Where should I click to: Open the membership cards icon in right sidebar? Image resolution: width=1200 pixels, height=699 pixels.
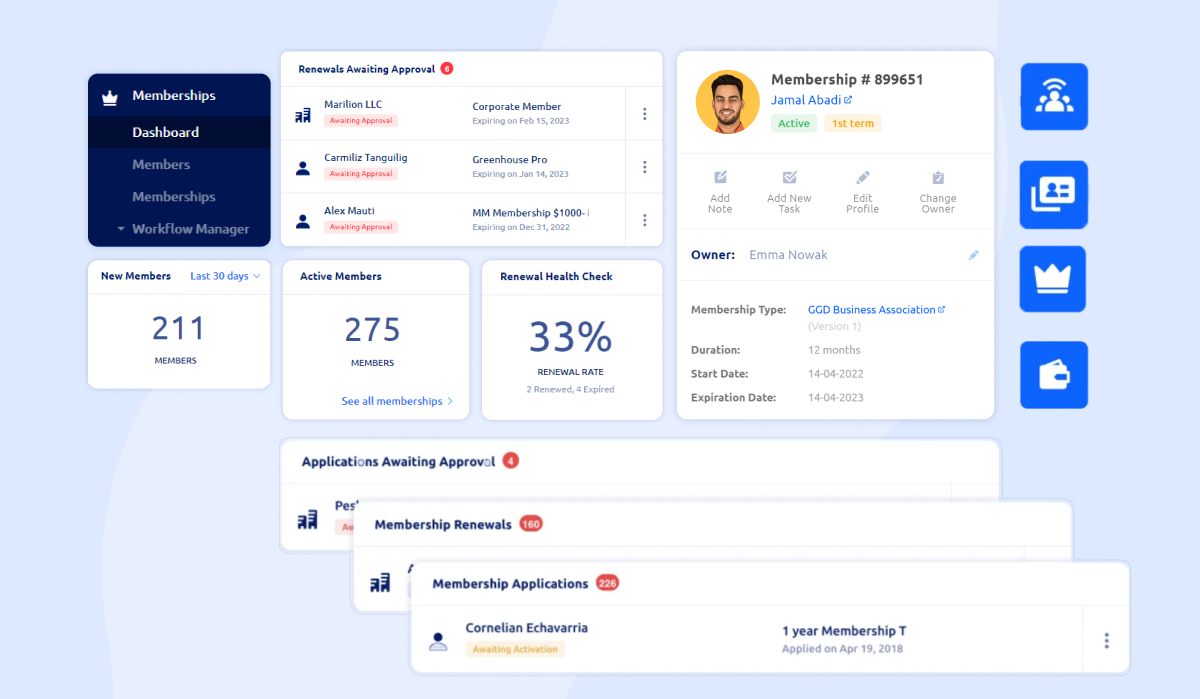click(1053, 194)
